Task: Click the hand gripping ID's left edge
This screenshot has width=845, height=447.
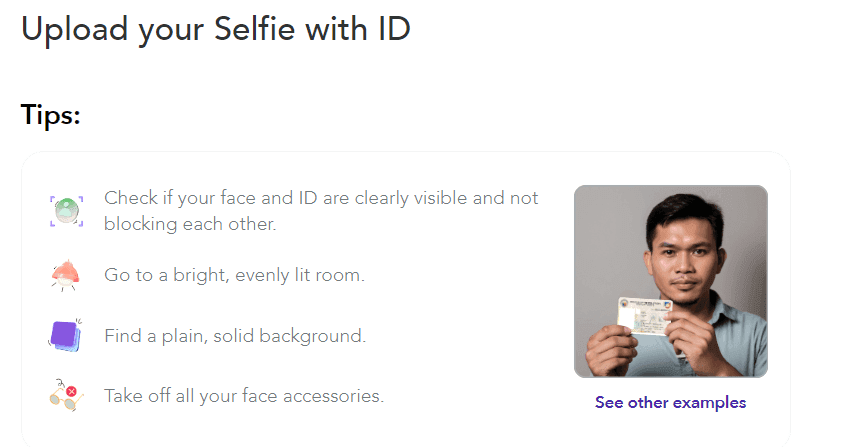Action: coord(610,348)
